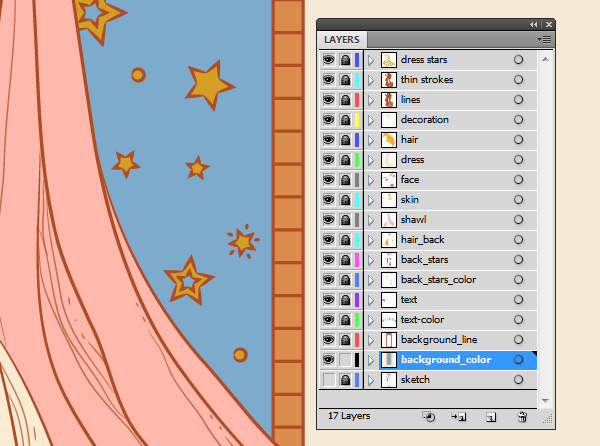Click the thin strokes layer thumbnail
Screen dimensions: 600x446
(x=389, y=80)
